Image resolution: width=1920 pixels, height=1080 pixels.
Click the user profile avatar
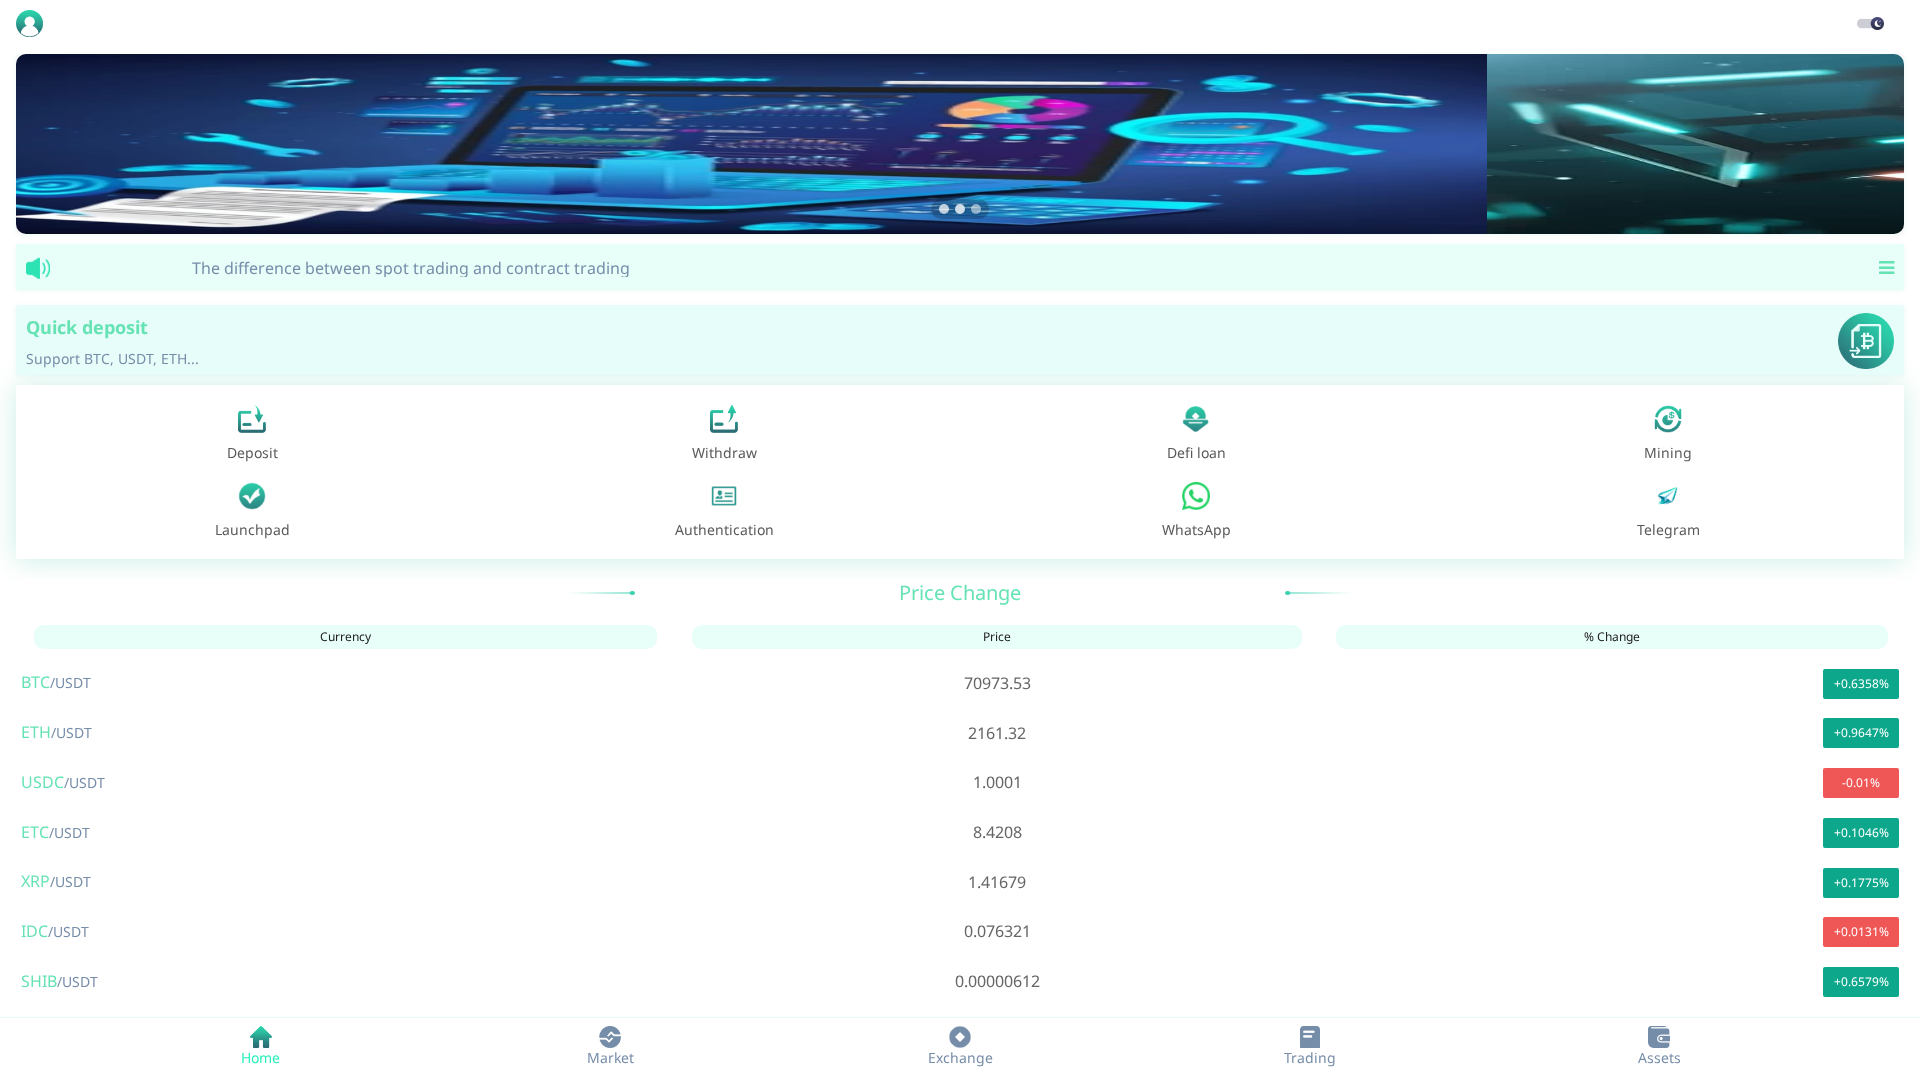[29, 23]
